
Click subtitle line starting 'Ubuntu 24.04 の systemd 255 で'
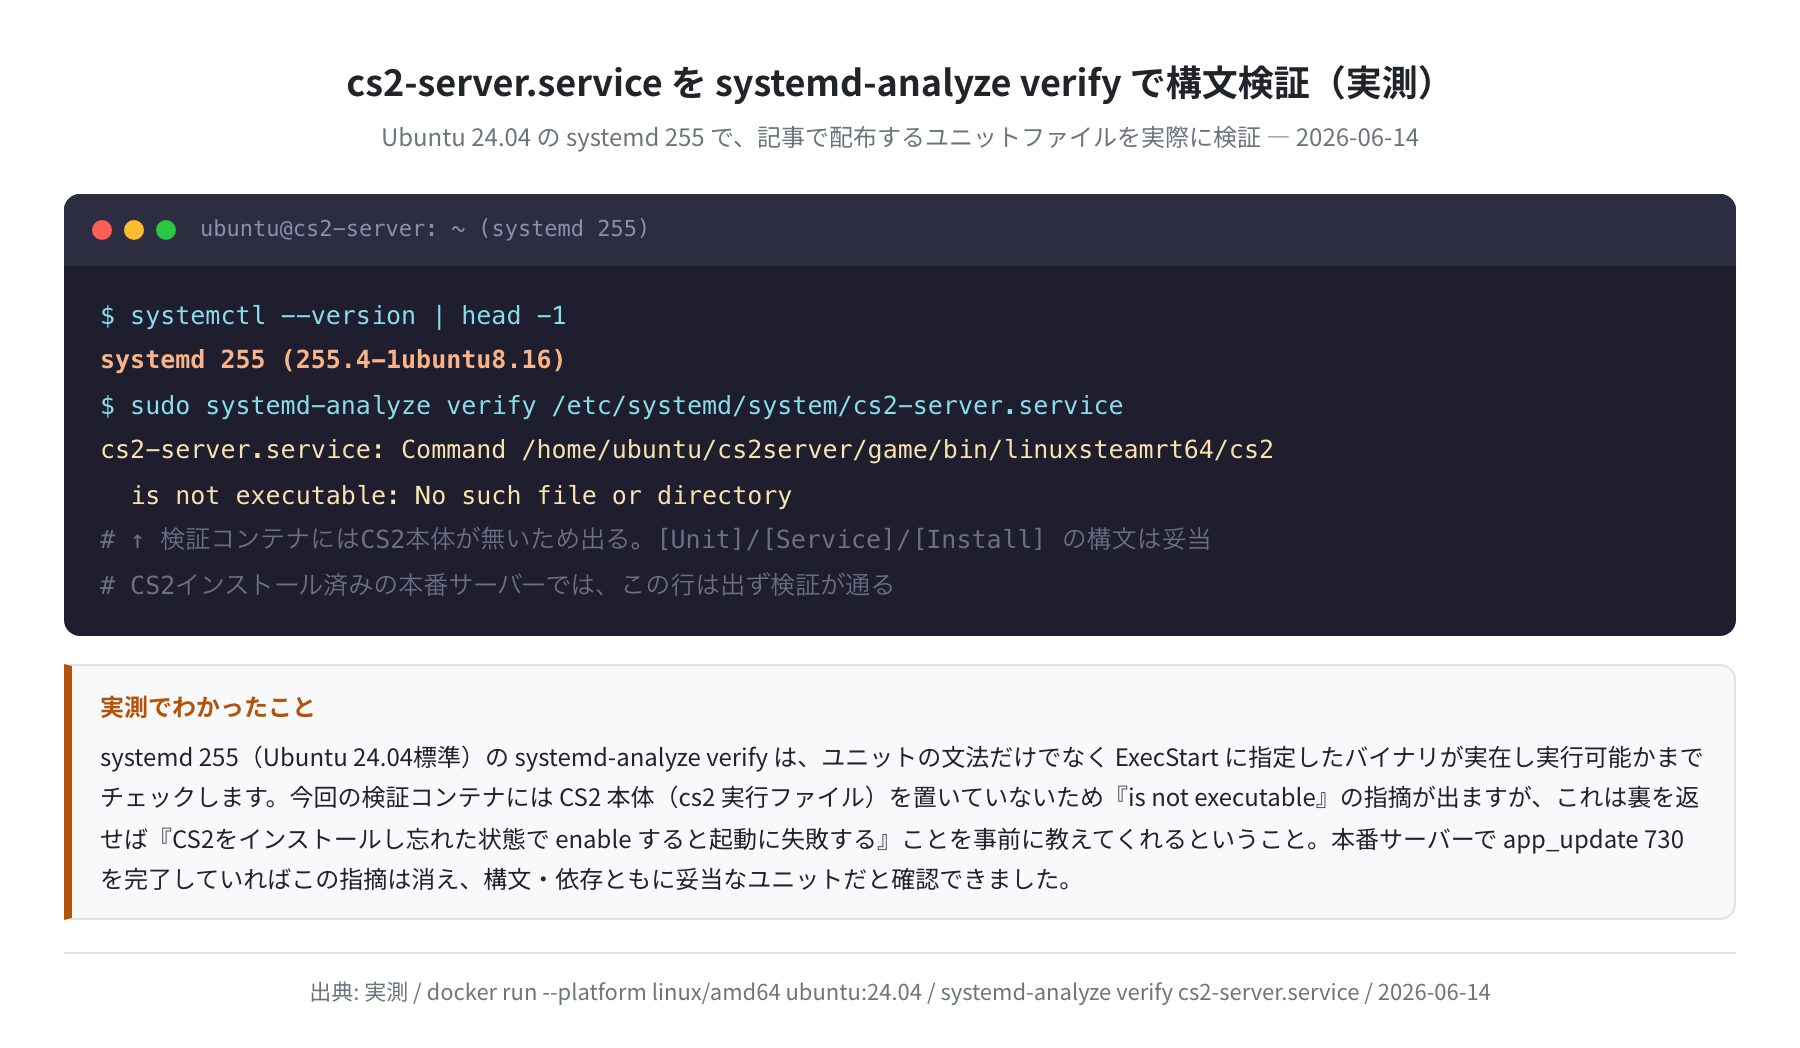point(900,138)
